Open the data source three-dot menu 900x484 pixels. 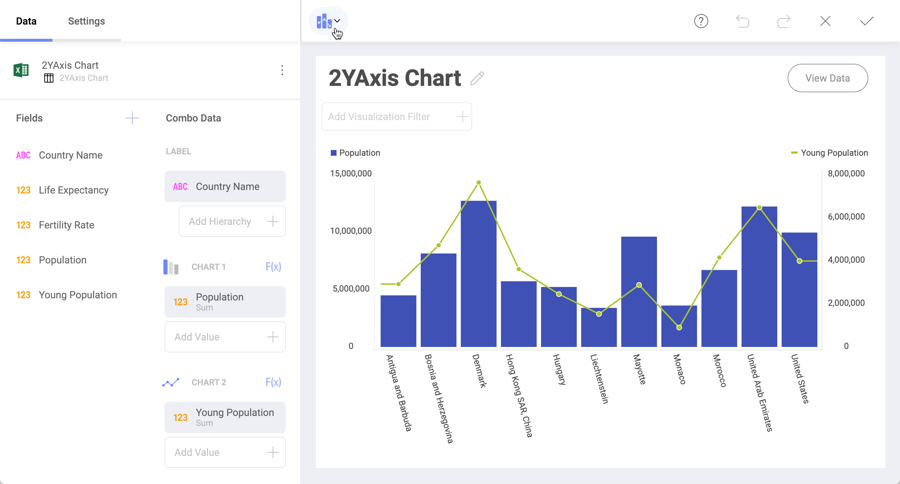(x=282, y=71)
